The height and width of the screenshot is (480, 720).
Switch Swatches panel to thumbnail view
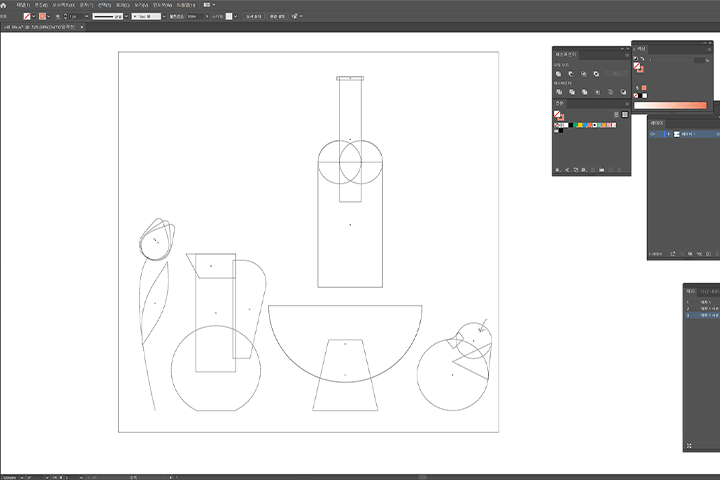[624, 114]
